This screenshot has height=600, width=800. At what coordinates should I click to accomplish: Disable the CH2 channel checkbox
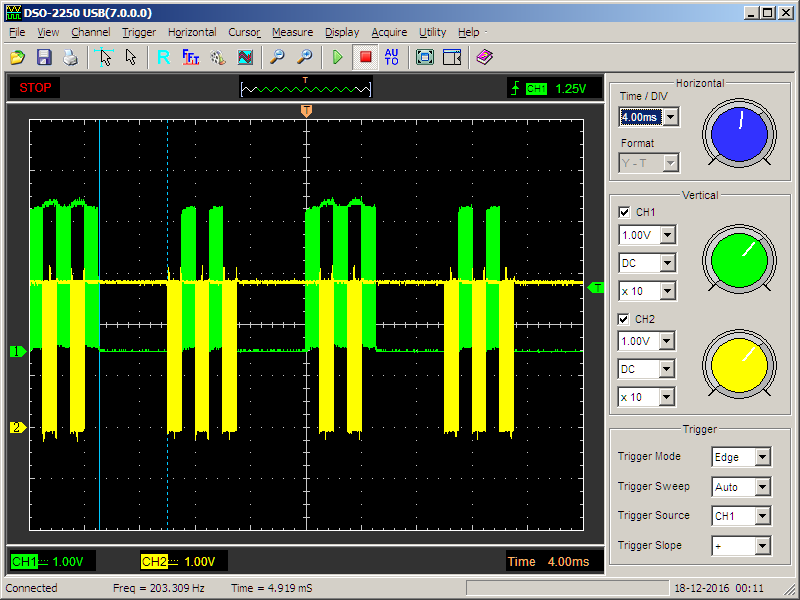click(x=625, y=318)
